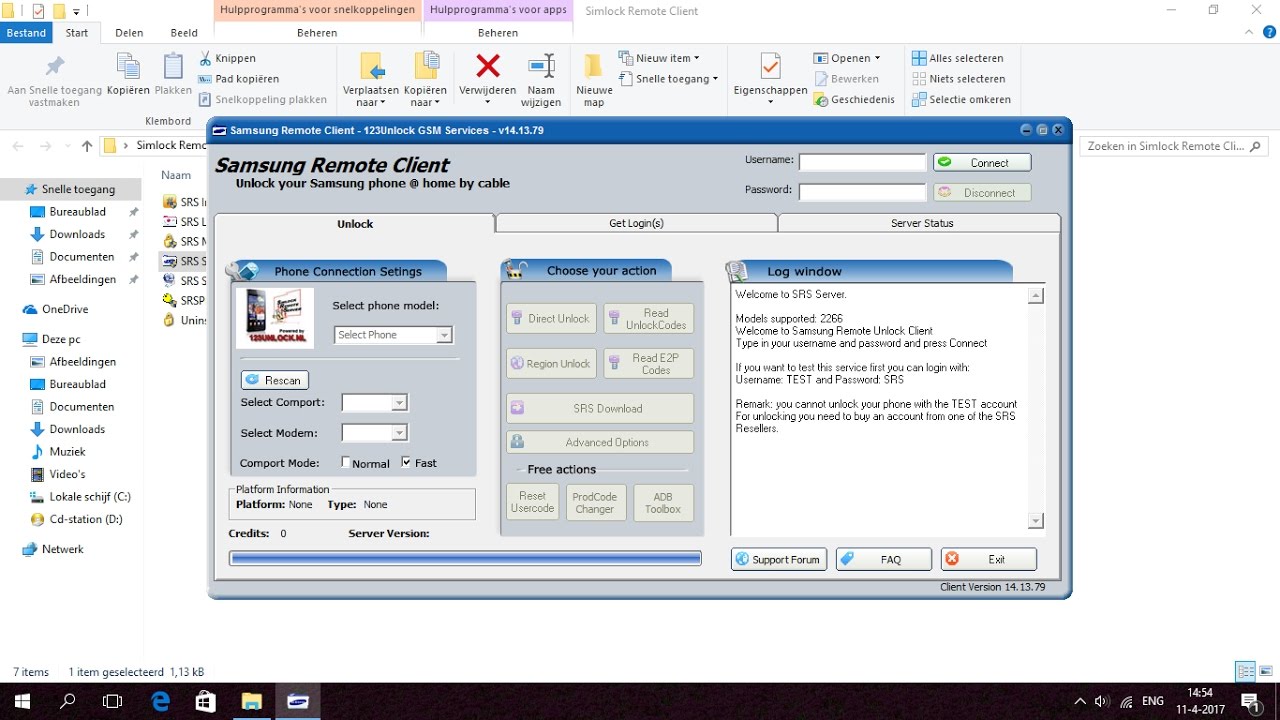
Task: Click the Up arrow in Explorer navigation
Action: click(x=87, y=146)
